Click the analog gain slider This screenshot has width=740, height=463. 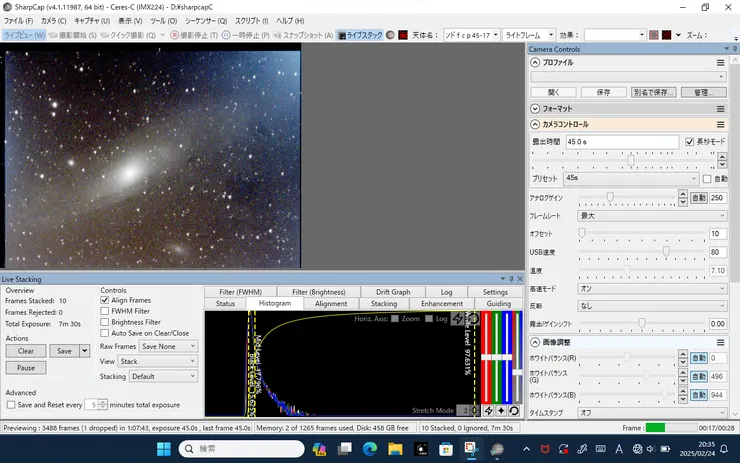[x=610, y=198]
